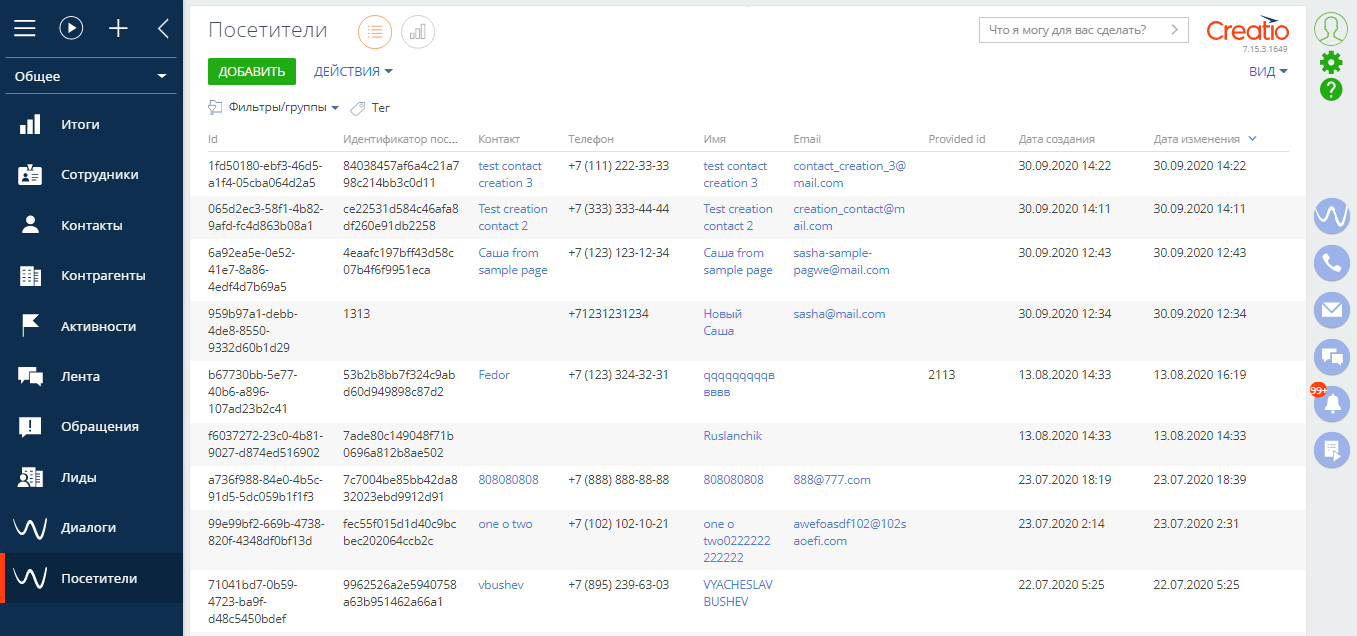Open the email envelope panel icon
1357x636 pixels.
1331,310
